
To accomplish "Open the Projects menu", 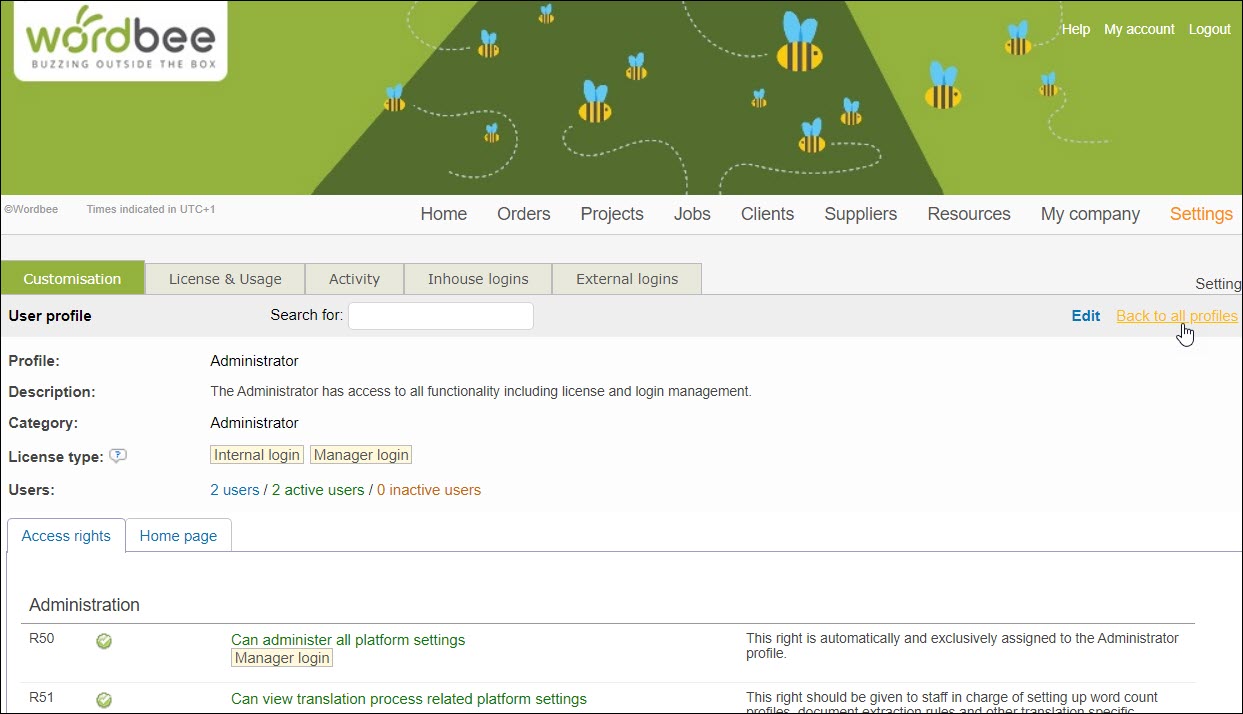I will pyautogui.click(x=612, y=214).
